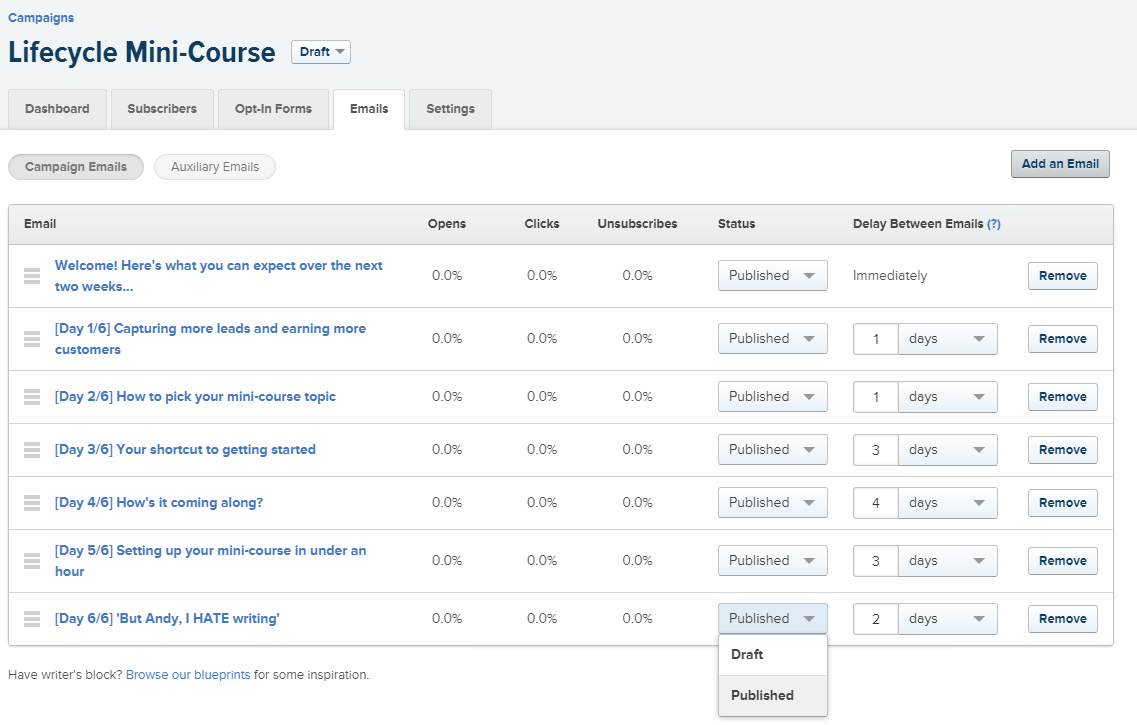
Task: Click the Opens column header
Action: click(x=447, y=224)
